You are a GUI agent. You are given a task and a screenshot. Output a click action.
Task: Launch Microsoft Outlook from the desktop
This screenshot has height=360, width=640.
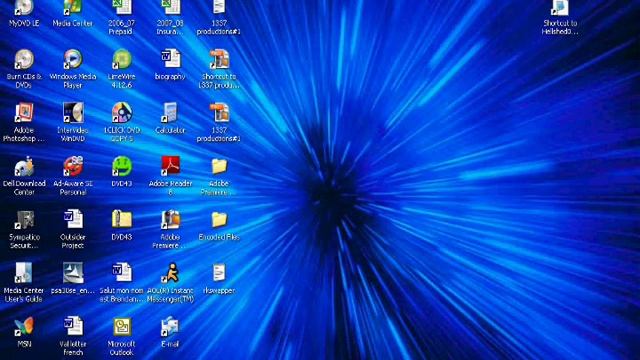point(122,327)
